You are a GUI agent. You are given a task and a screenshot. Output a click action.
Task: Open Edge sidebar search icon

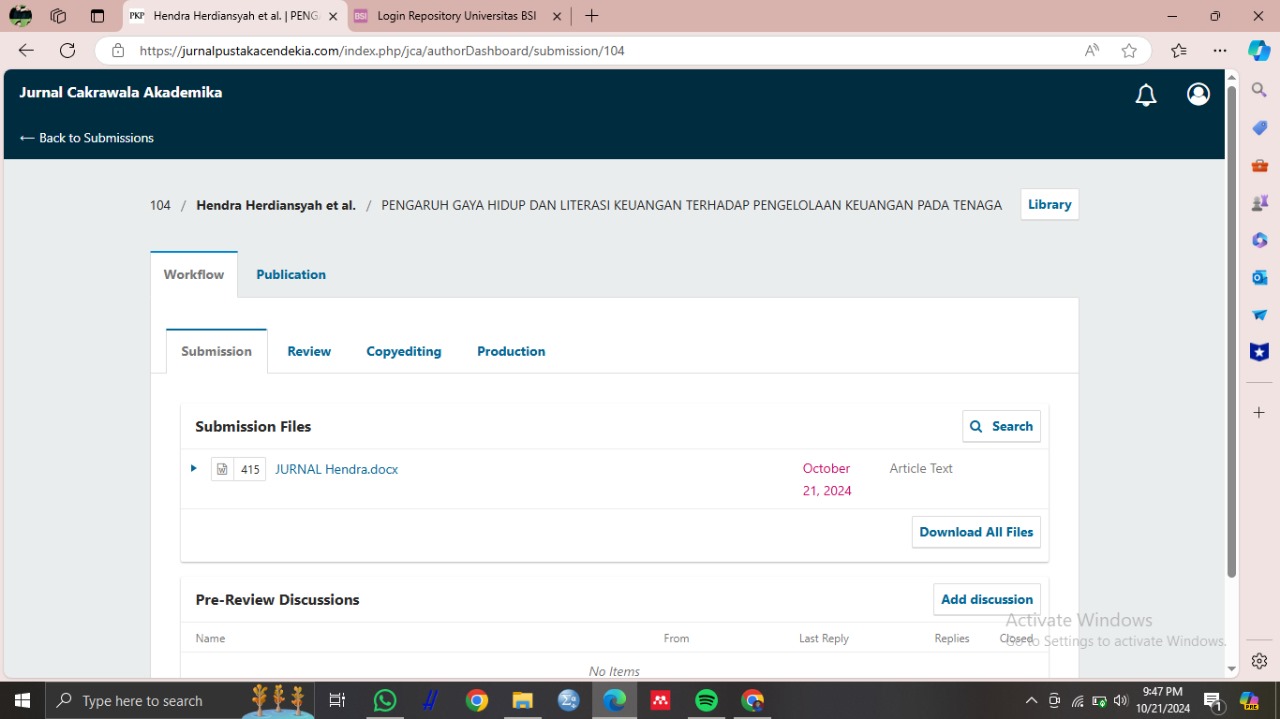(x=1259, y=90)
